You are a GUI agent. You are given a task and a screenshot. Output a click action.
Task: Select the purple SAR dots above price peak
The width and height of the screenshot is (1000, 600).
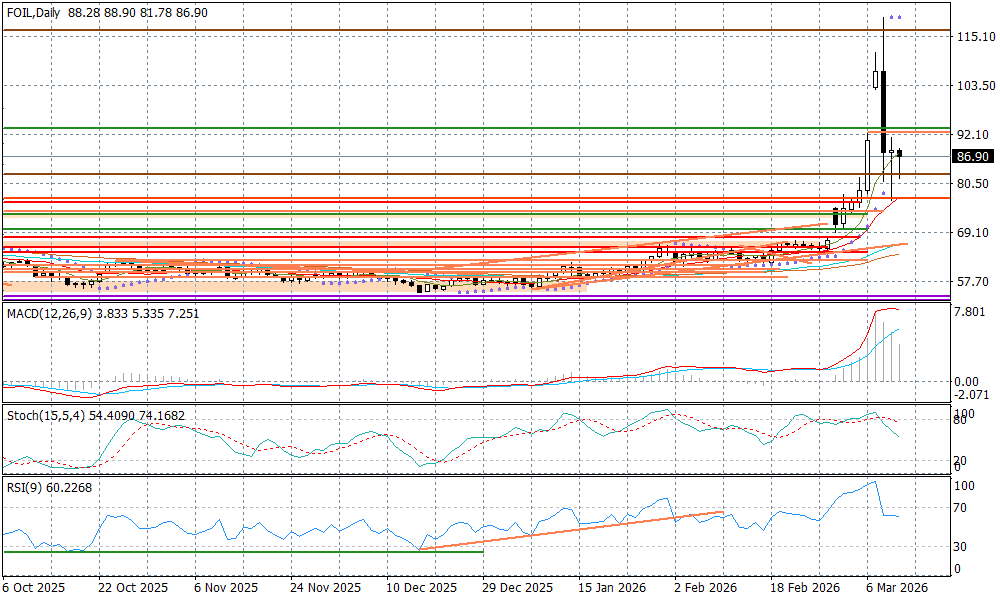(895, 17)
